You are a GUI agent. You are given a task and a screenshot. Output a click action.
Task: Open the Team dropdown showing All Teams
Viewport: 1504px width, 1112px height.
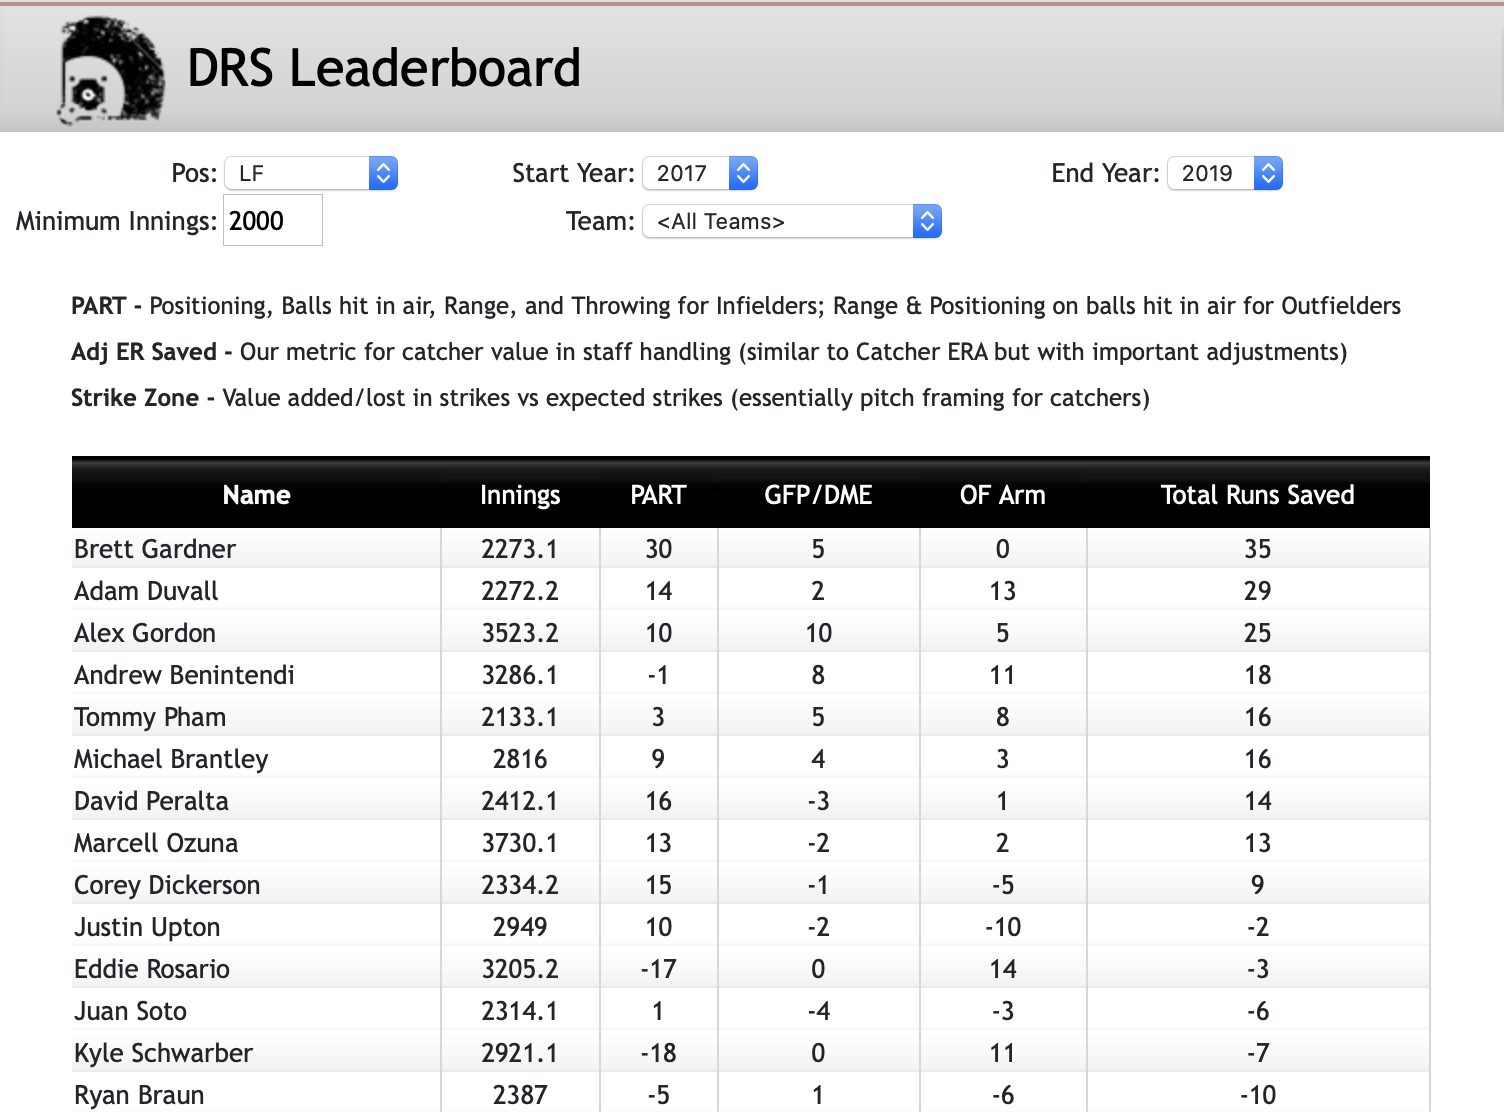792,222
